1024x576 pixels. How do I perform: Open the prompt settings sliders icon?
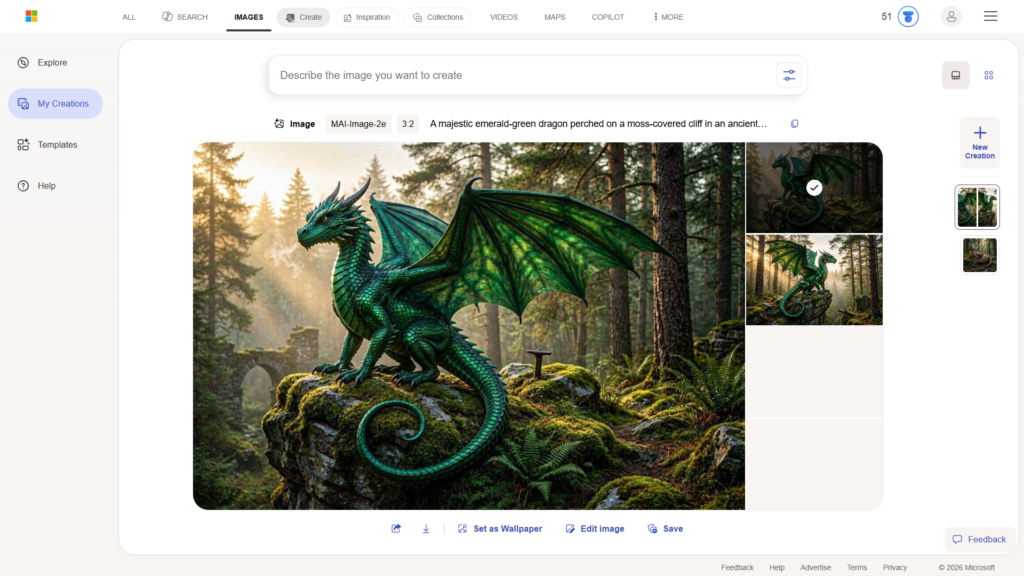[x=789, y=75]
